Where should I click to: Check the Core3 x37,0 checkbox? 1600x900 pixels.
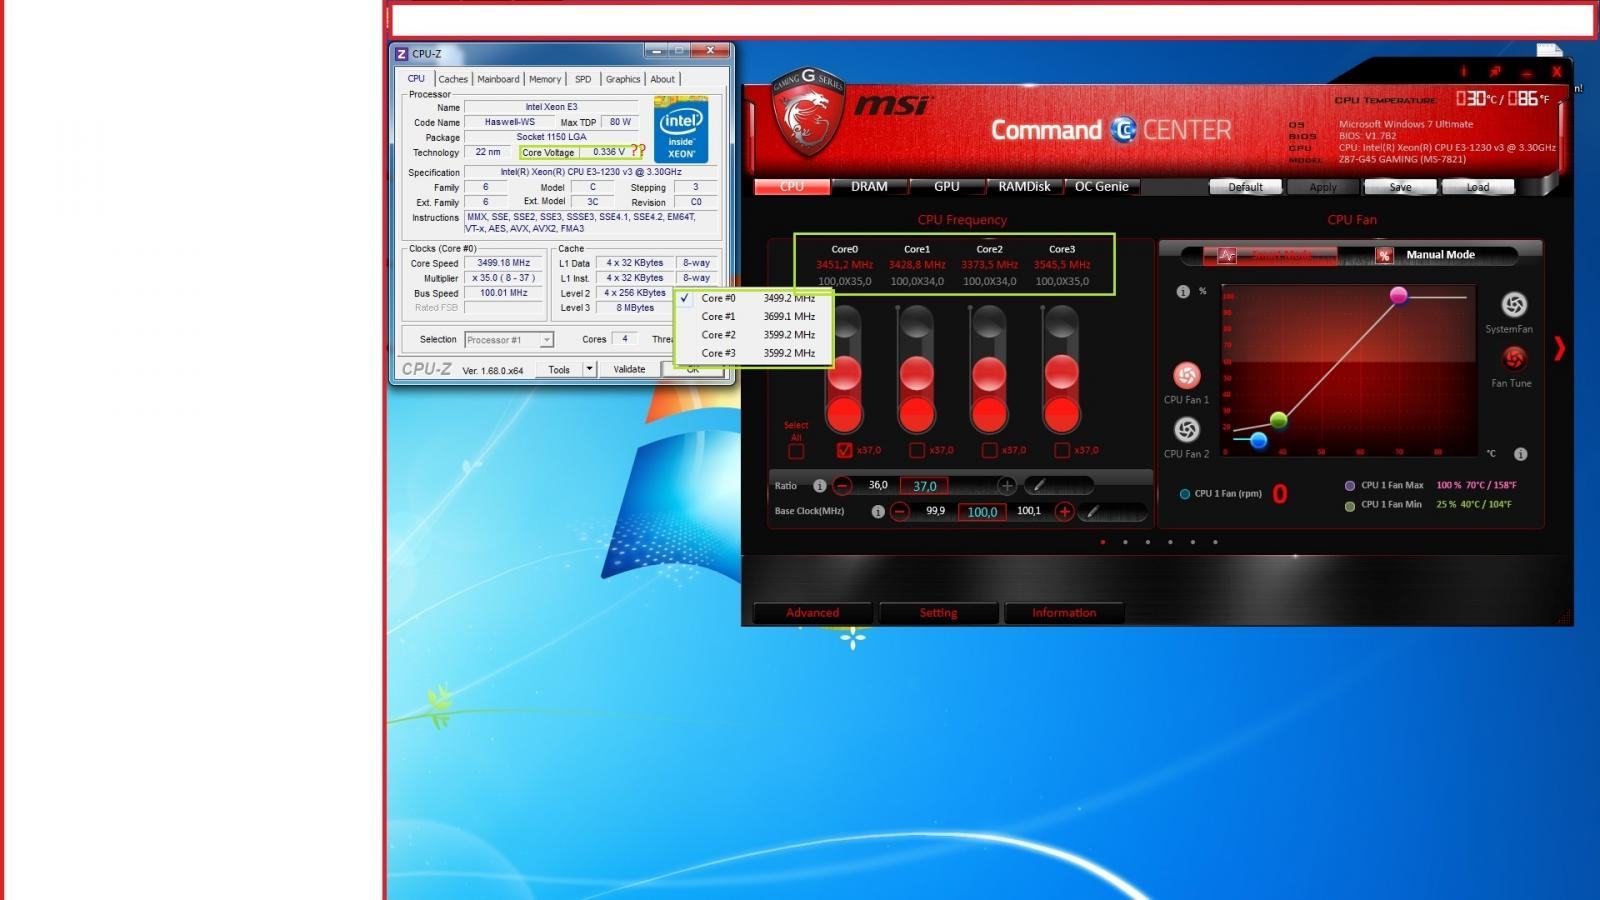pyautogui.click(x=1061, y=451)
